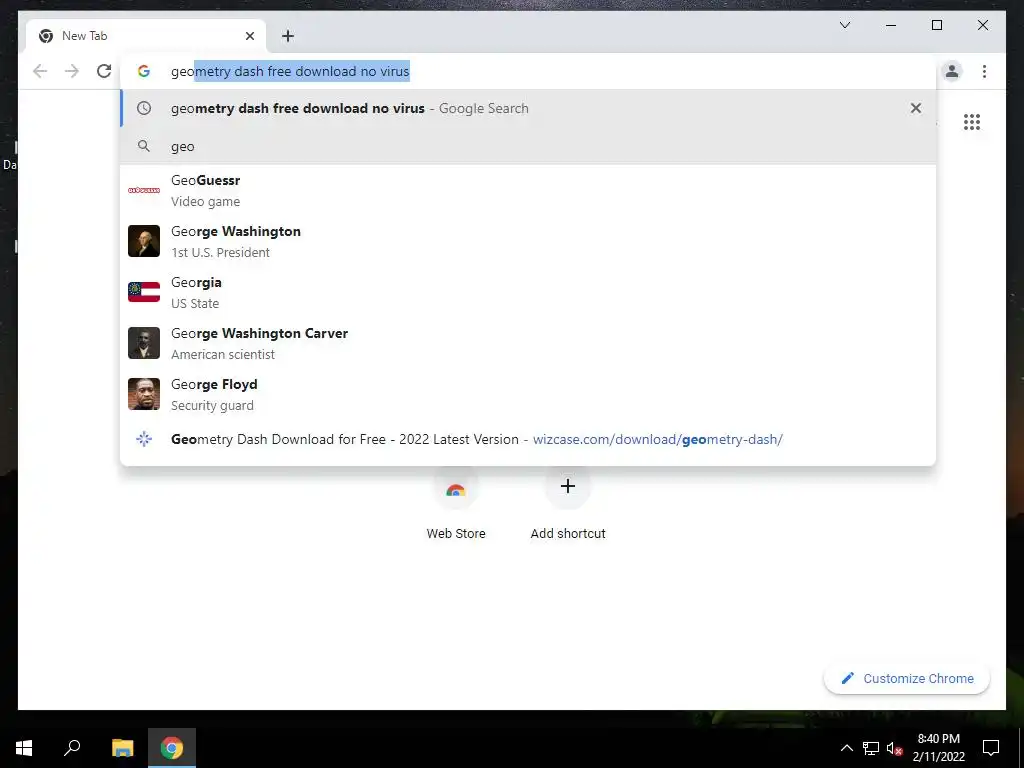Open Chrome's three-dot menu
1024x768 pixels.
point(984,71)
